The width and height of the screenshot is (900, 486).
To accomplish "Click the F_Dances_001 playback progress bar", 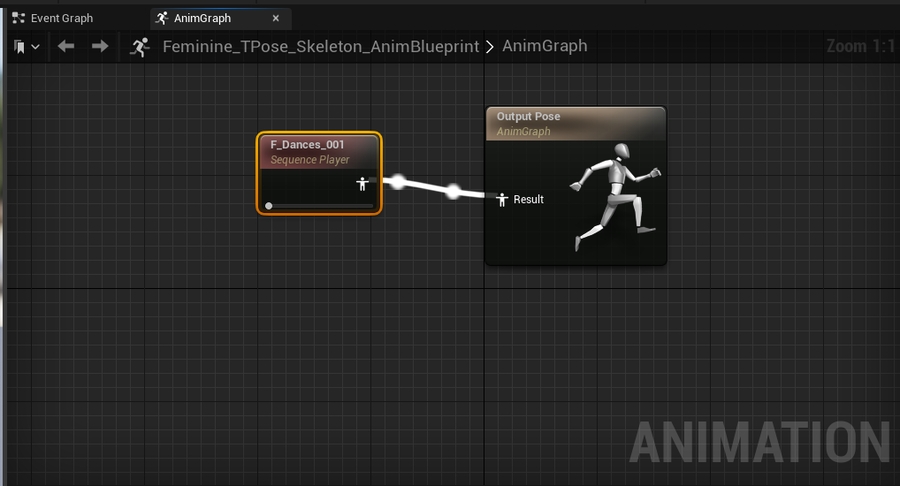I will (319, 206).
